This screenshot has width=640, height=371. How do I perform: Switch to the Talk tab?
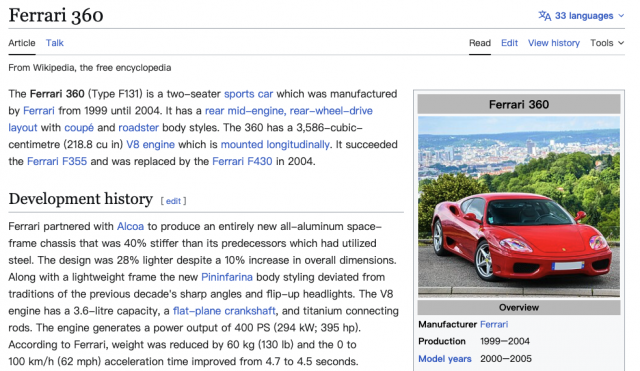tap(54, 43)
